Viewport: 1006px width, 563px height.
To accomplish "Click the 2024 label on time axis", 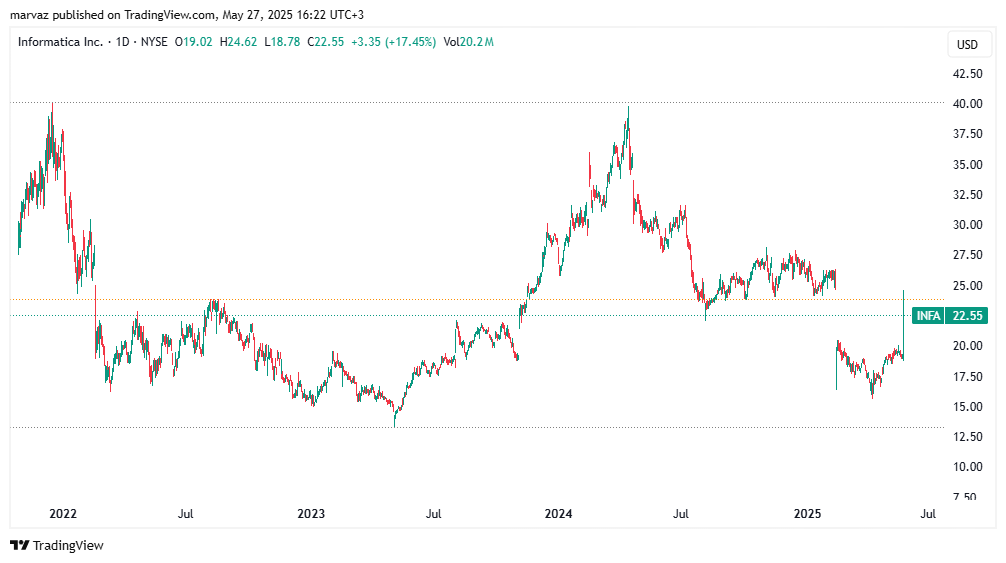I will click(558, 514).
